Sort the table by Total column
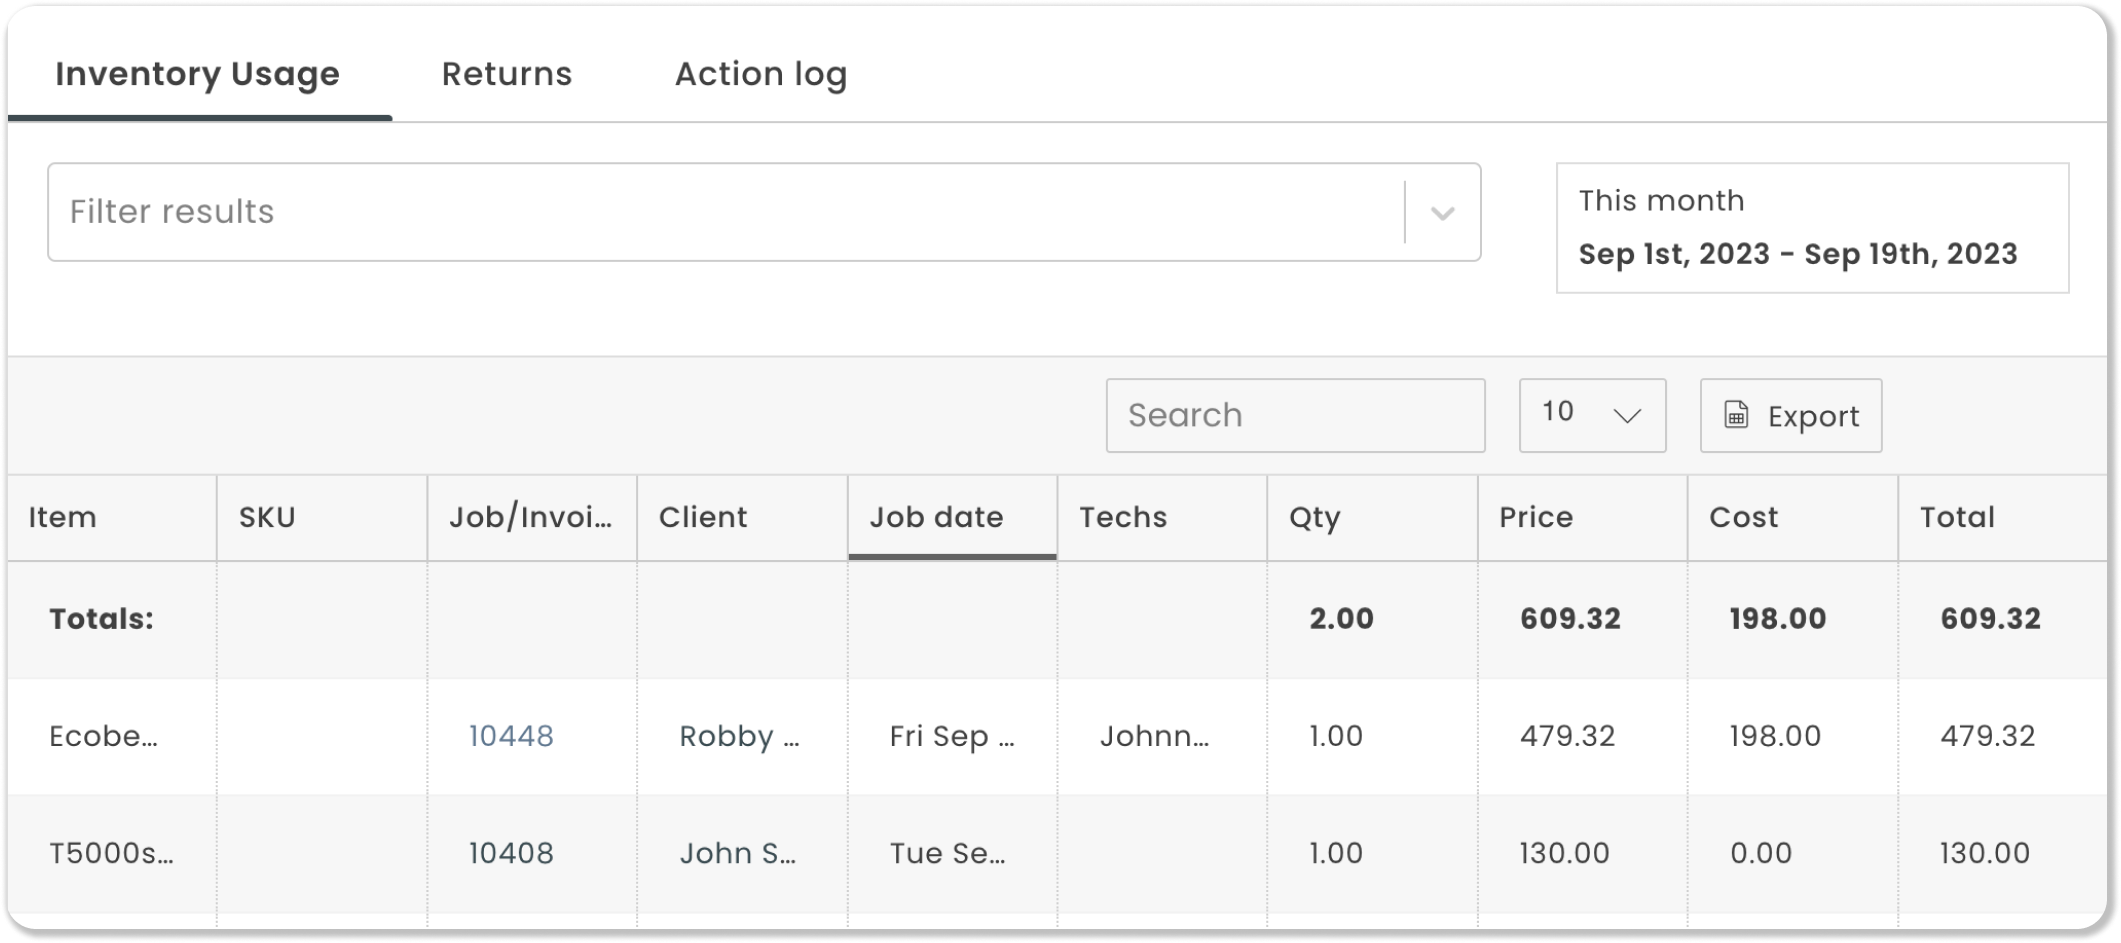 point(1955,517)
